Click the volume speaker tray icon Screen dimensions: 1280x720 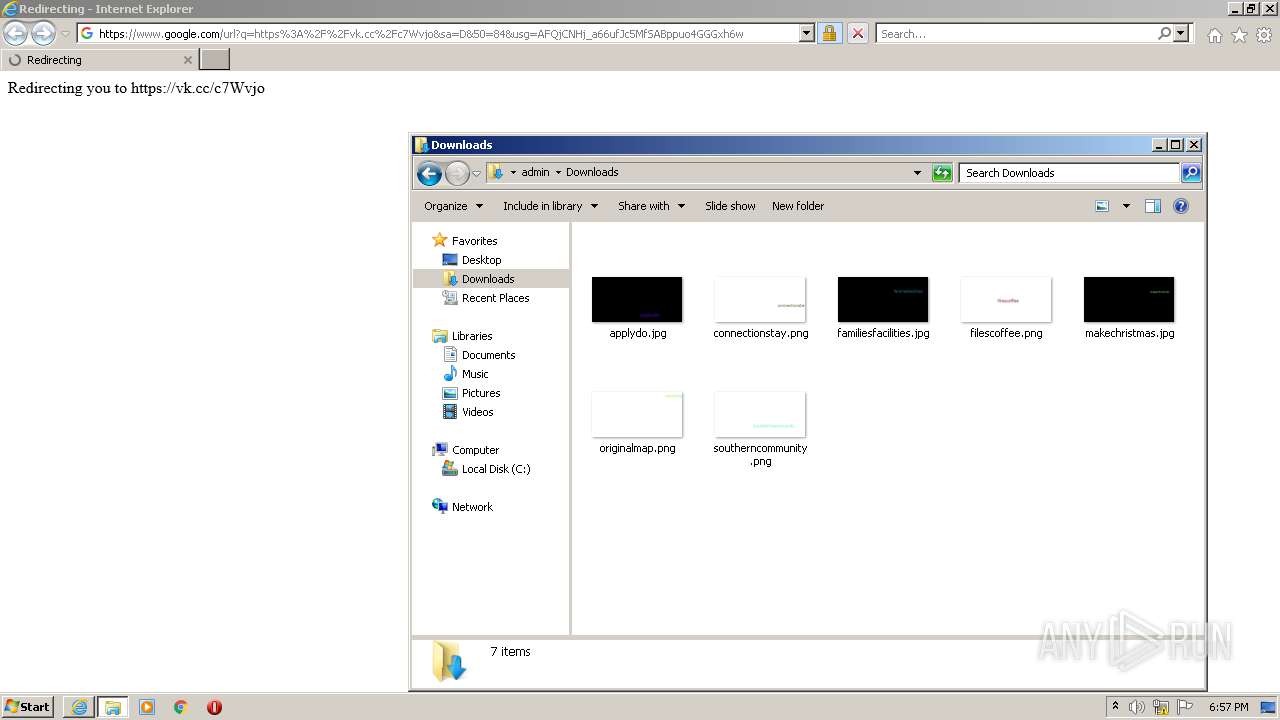click(1137, 707)
